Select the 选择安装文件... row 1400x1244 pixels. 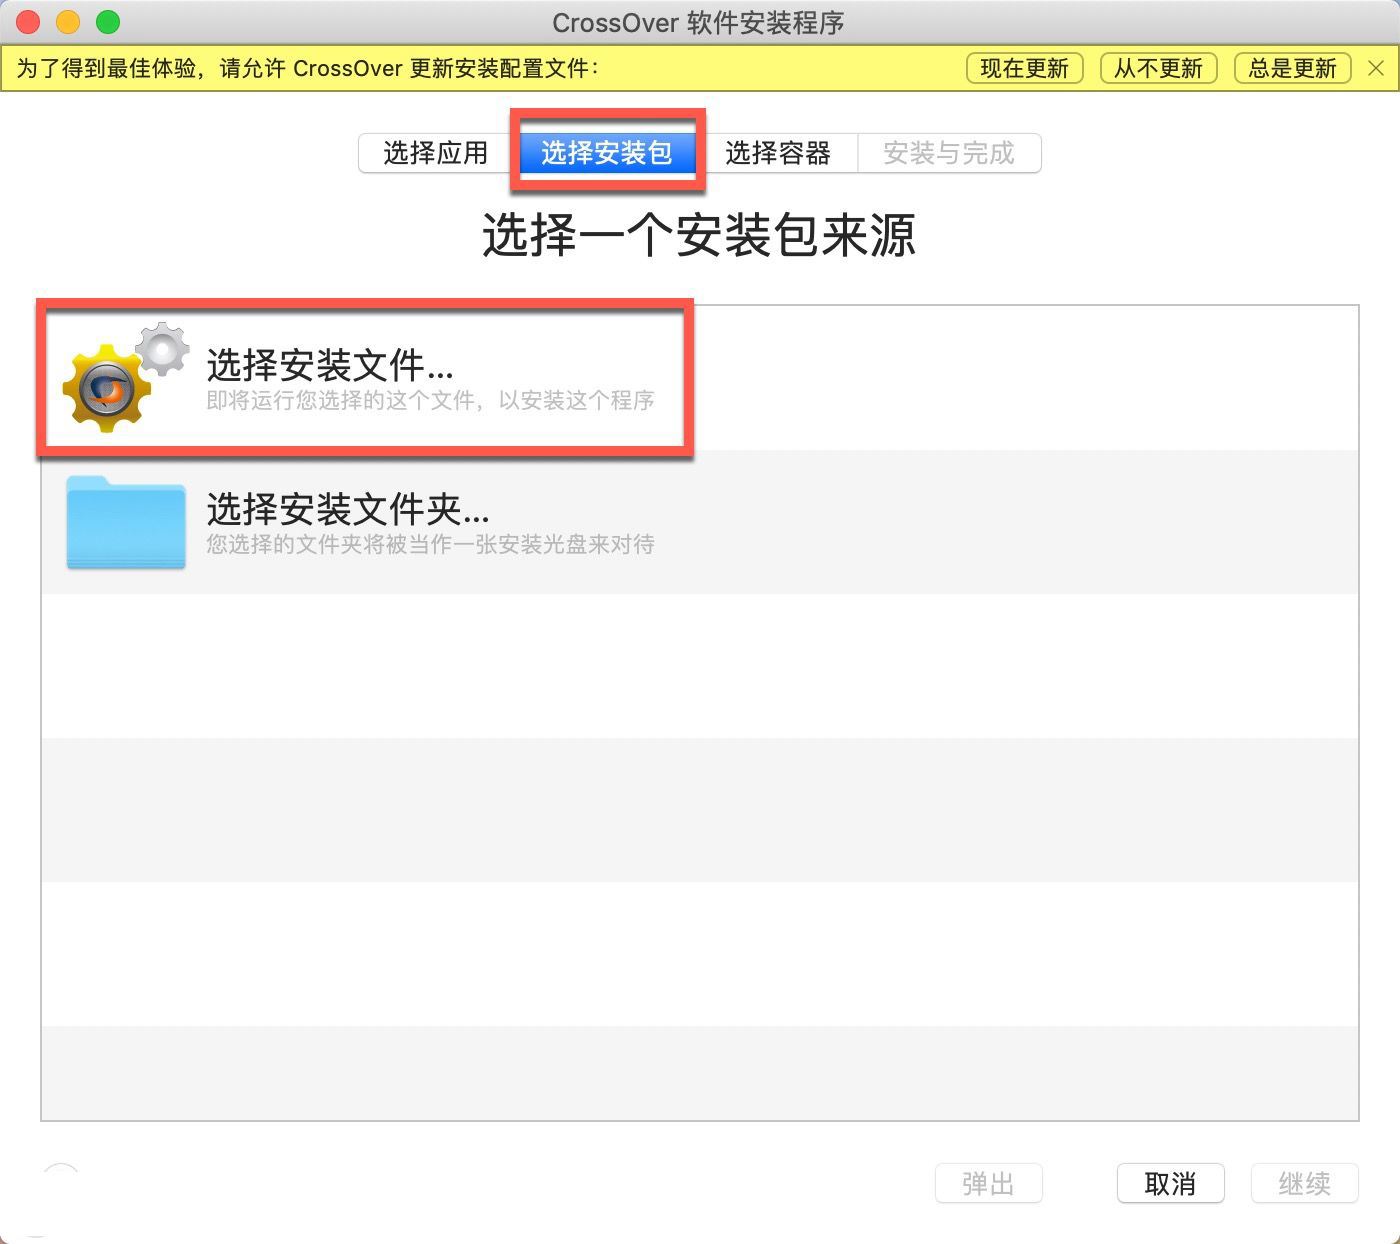coord(700,378)
